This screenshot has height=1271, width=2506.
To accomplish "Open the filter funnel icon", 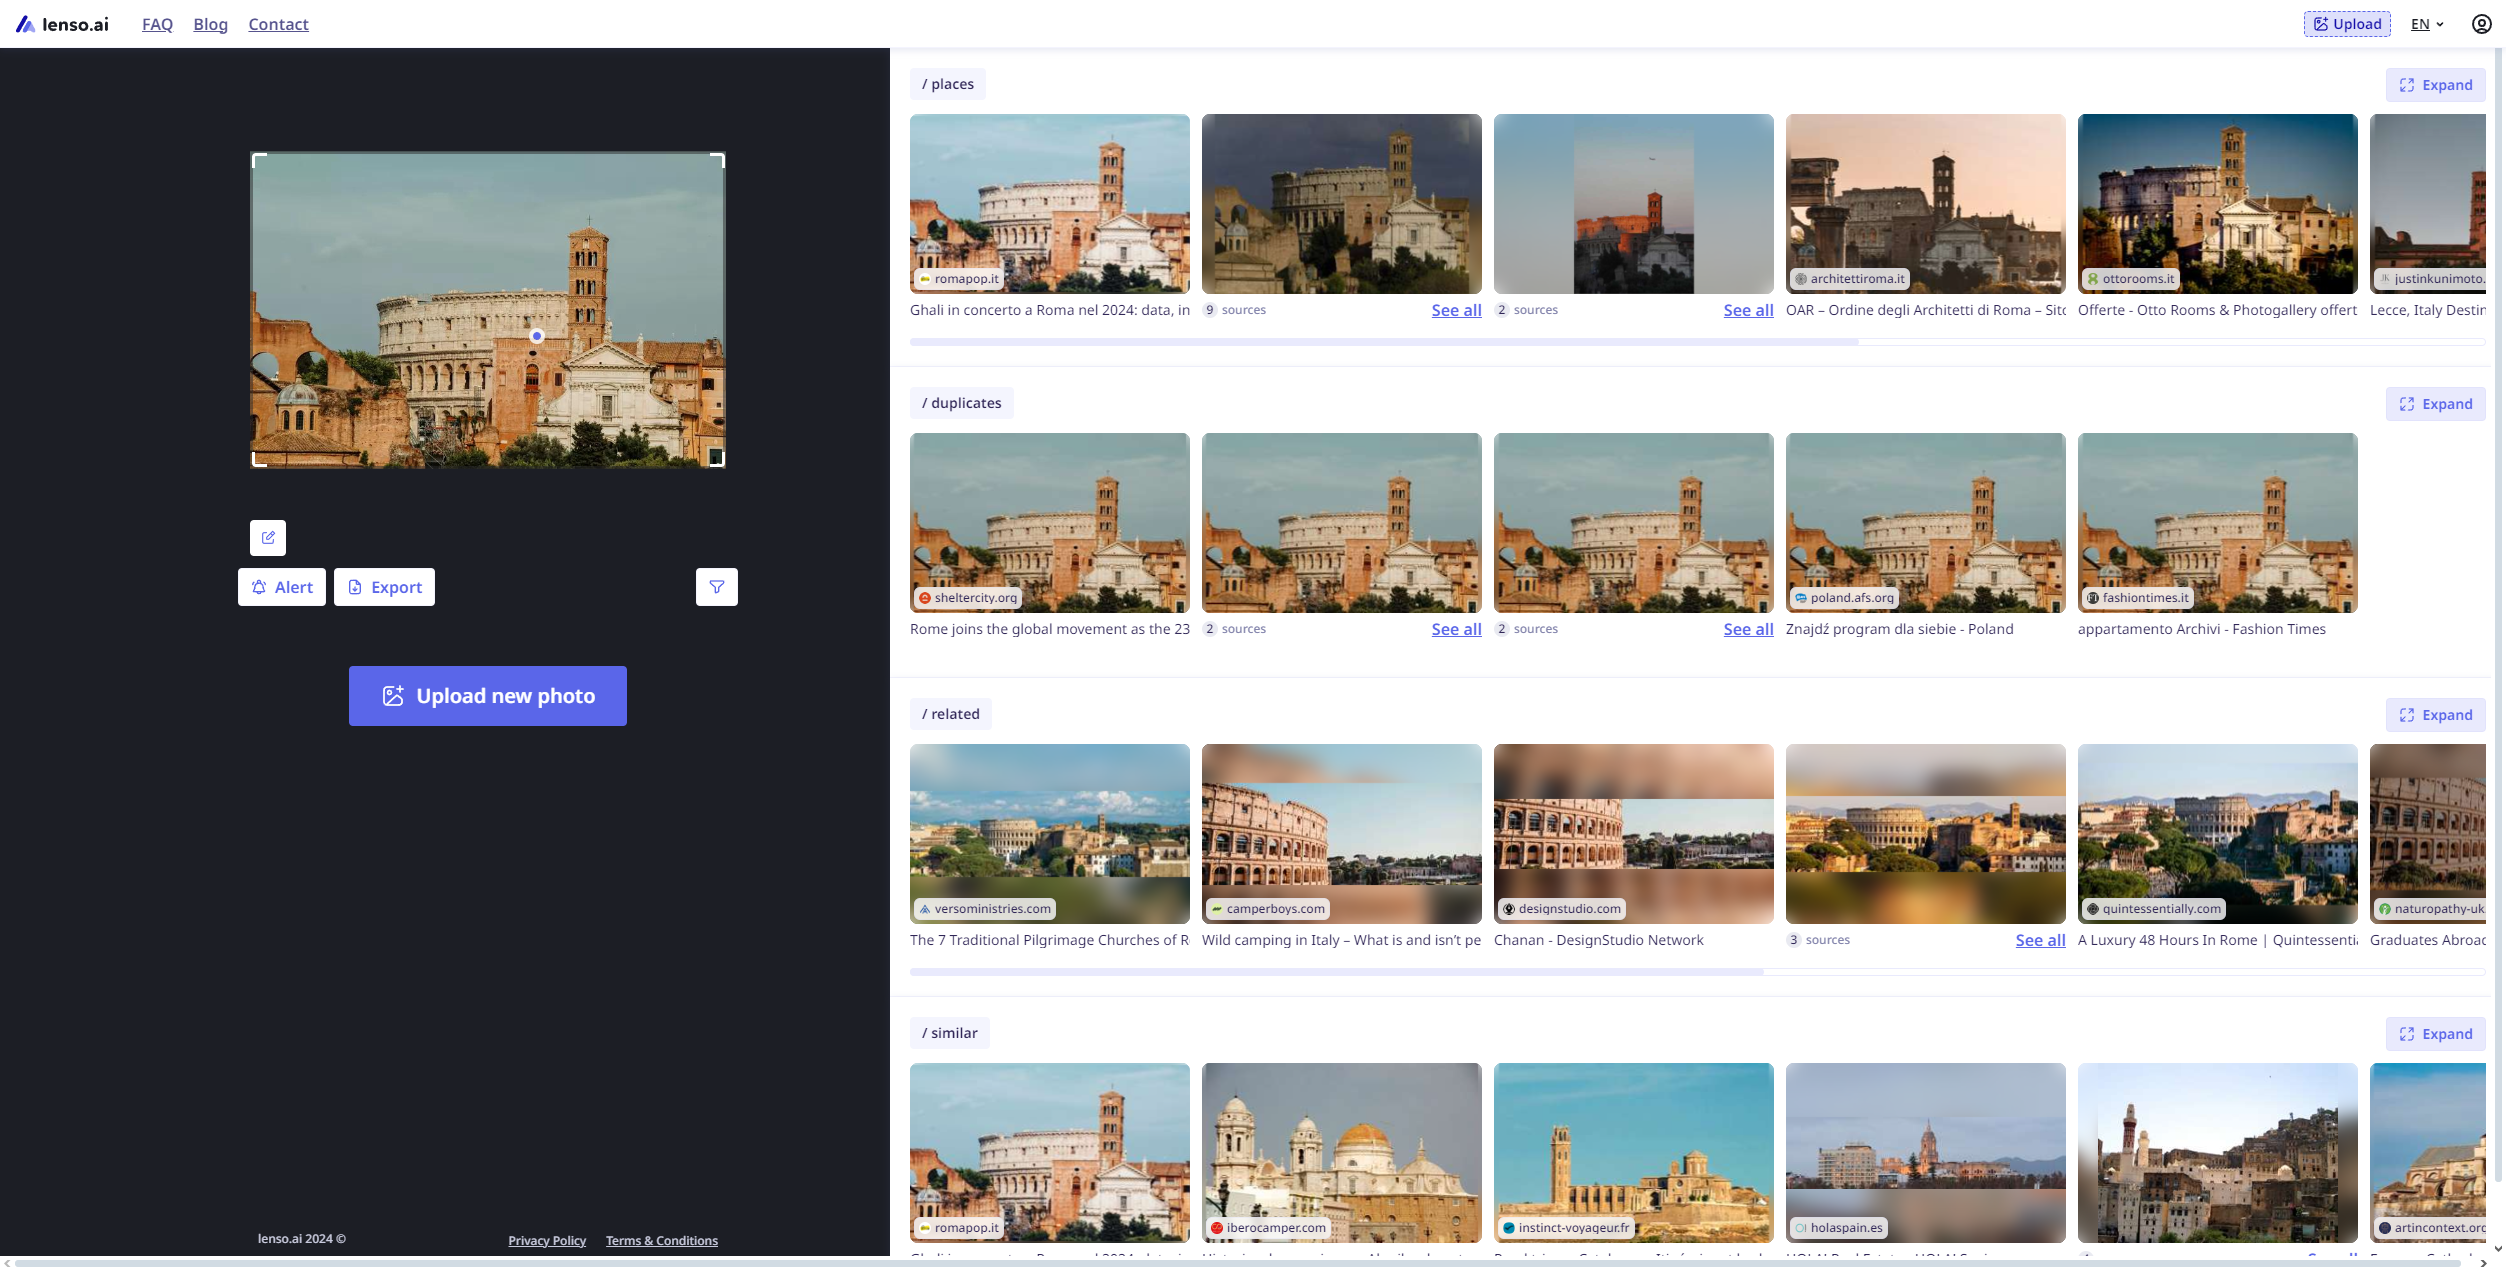I will click(x=716, y=587).
